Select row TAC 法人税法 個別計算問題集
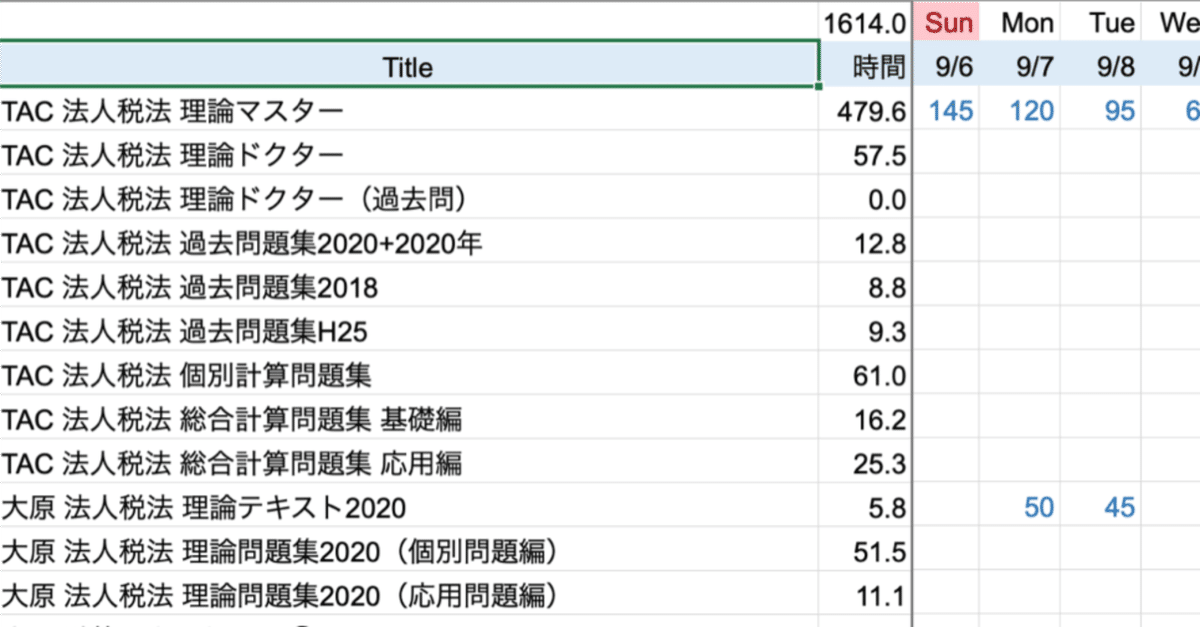The height and width of the screenshot is (627, 1200). click(x=408, y=375)
